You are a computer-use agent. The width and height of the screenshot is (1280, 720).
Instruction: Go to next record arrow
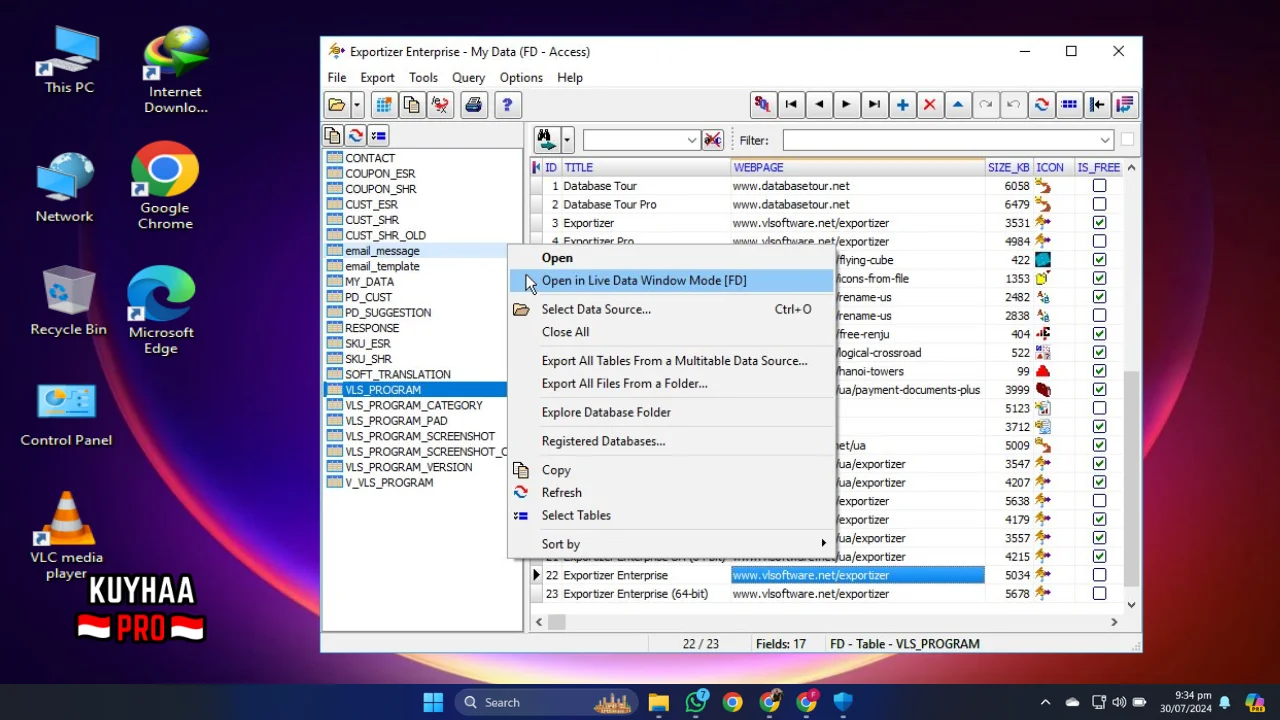tap(847, 105)
